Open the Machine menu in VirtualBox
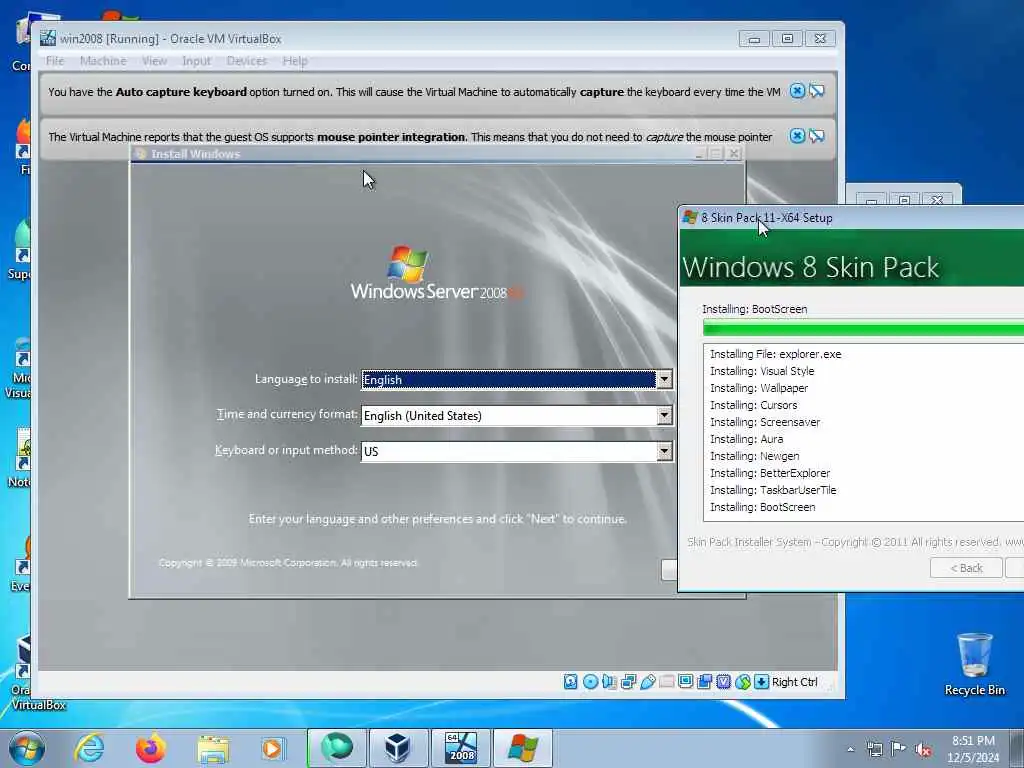The width and height of the screenshot is (1024, 768). tap(103, 61)
